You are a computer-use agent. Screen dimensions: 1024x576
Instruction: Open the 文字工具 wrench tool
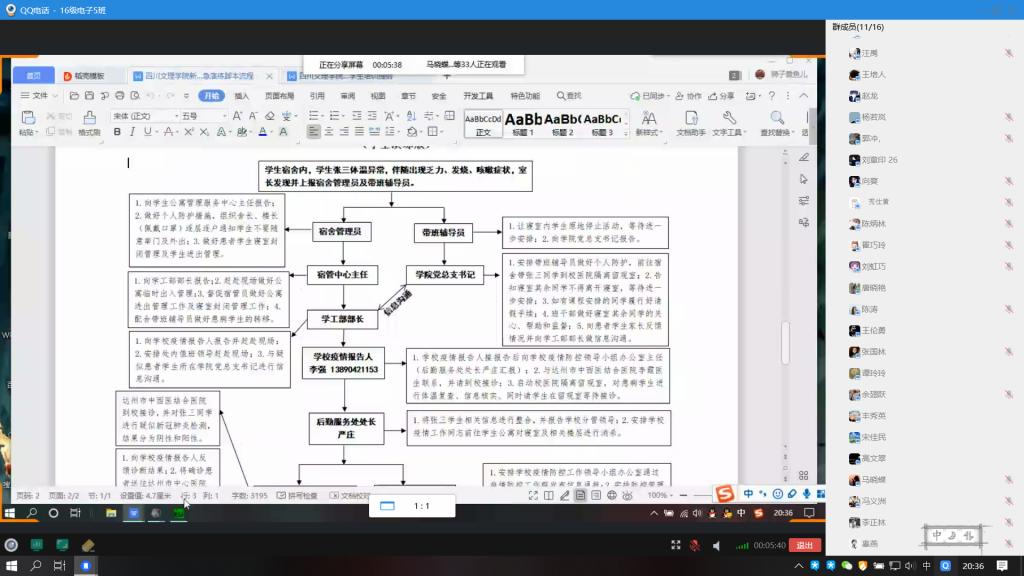[727, 120]
